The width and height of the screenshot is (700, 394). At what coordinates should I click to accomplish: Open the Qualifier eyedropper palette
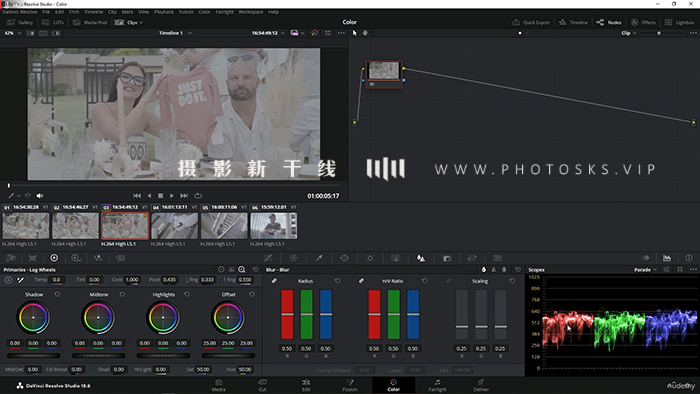319,258
